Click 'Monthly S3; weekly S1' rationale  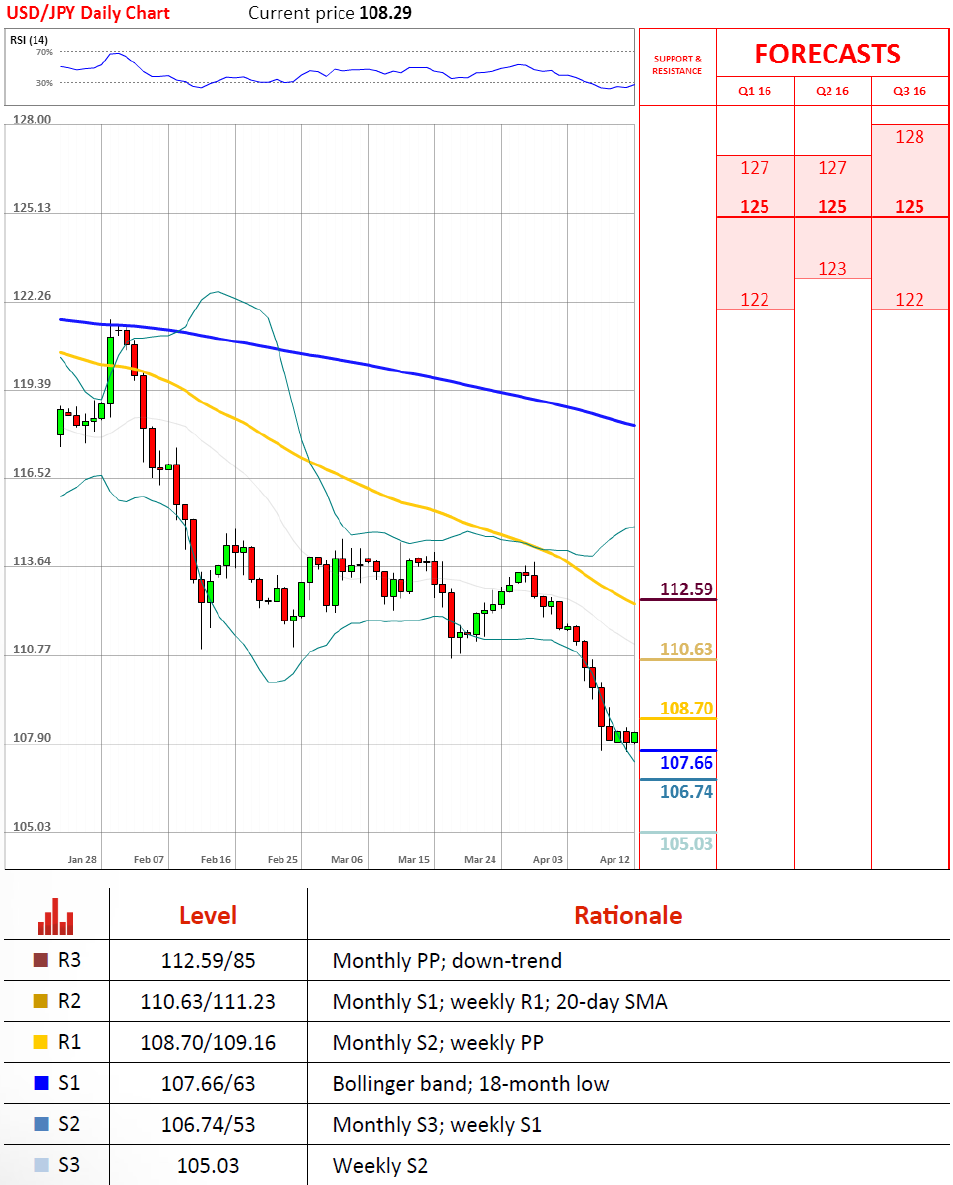point(437,1125)
